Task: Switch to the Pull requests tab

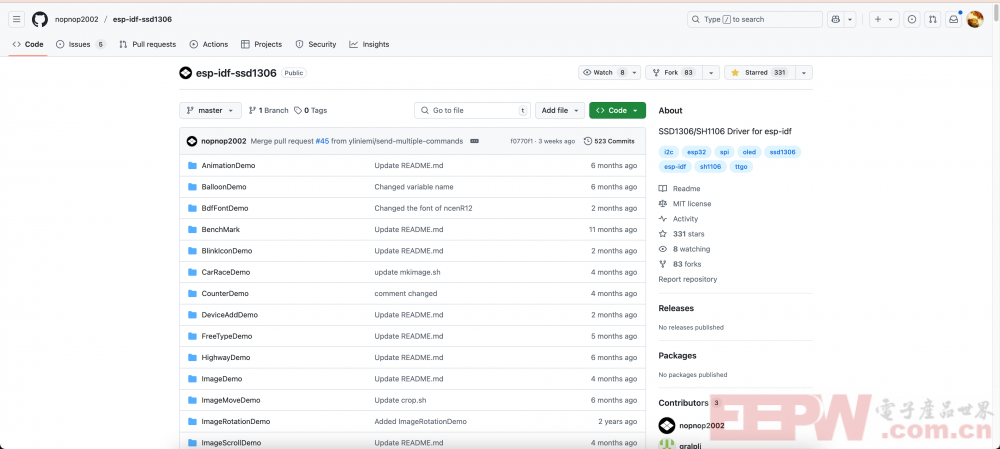Action: tap(147, 44)
